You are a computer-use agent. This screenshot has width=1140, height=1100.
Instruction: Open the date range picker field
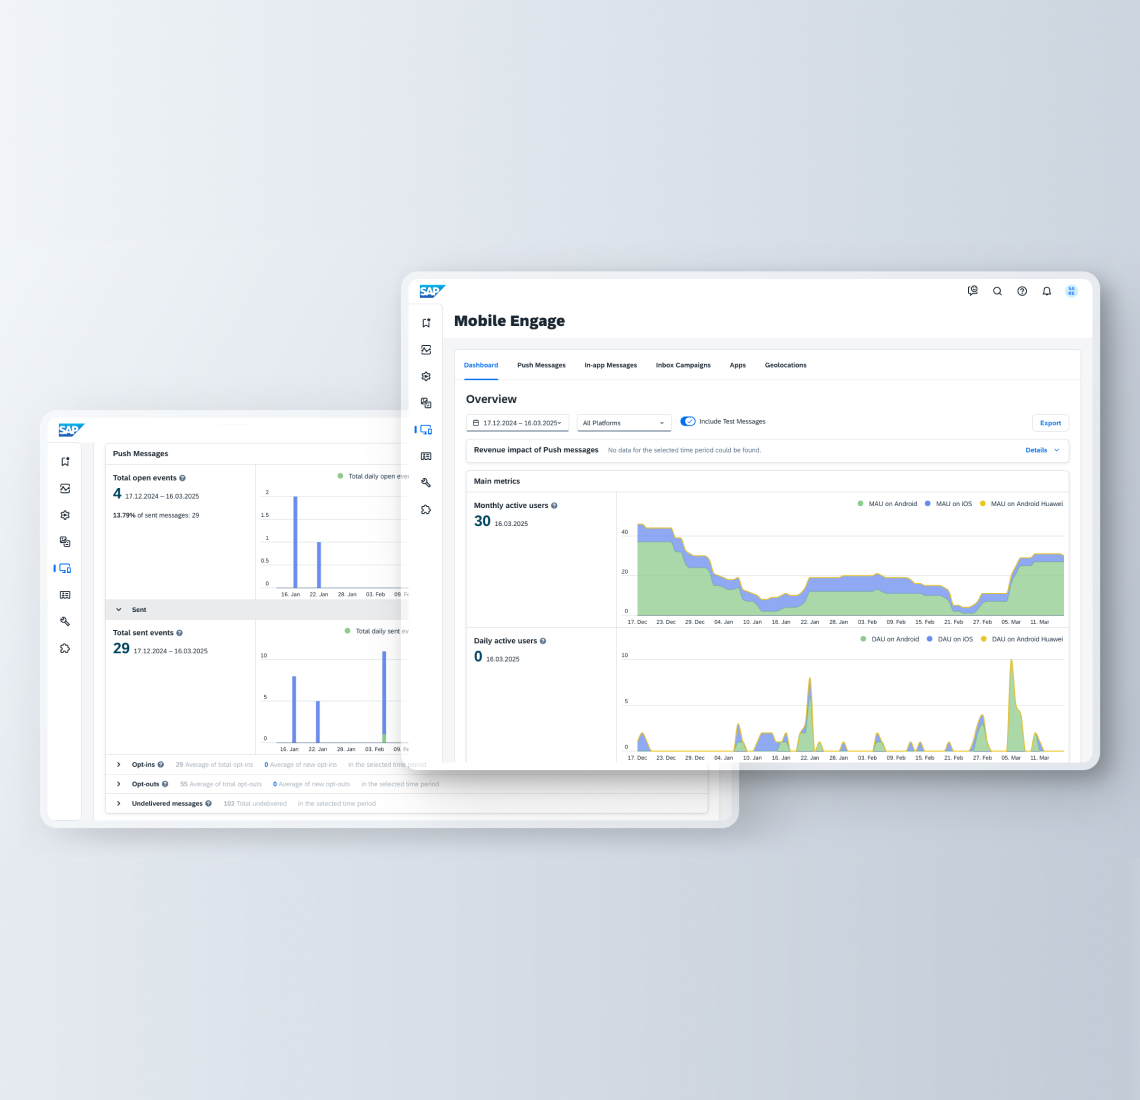[x=517, y=422]
